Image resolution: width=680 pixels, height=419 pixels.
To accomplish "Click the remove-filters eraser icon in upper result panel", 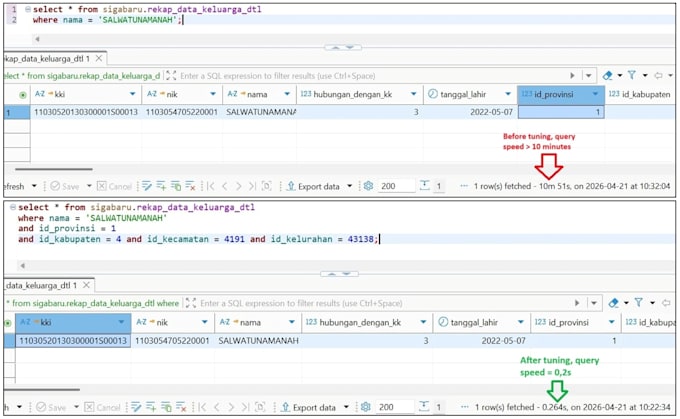I will pos(608,76).
